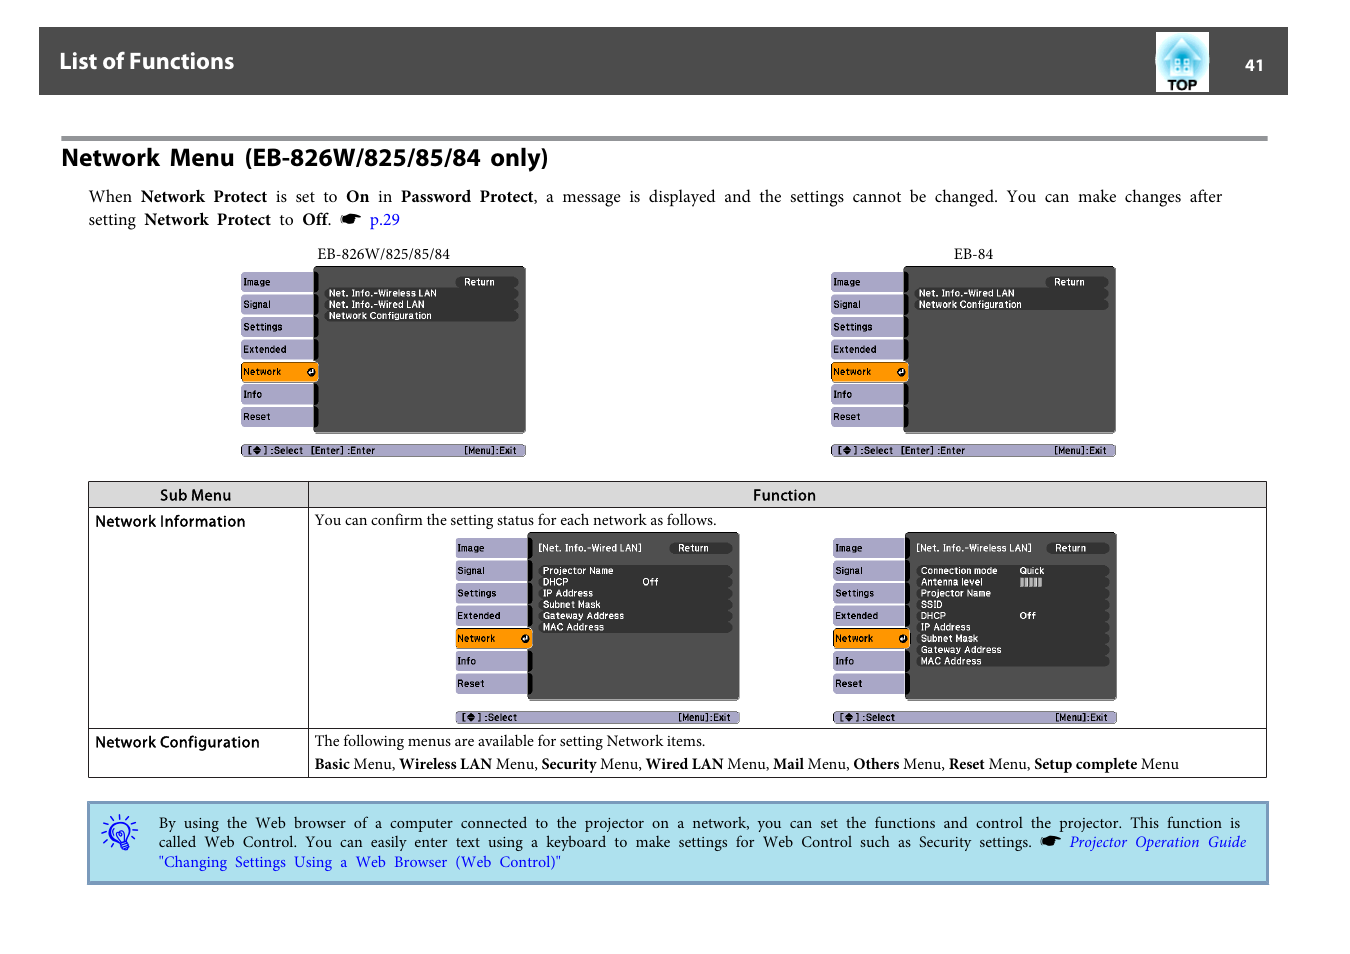The width and height of the screenshot is (1350, 954).
Task: Click the TOP home icon in header
Action: point(1182,62)
